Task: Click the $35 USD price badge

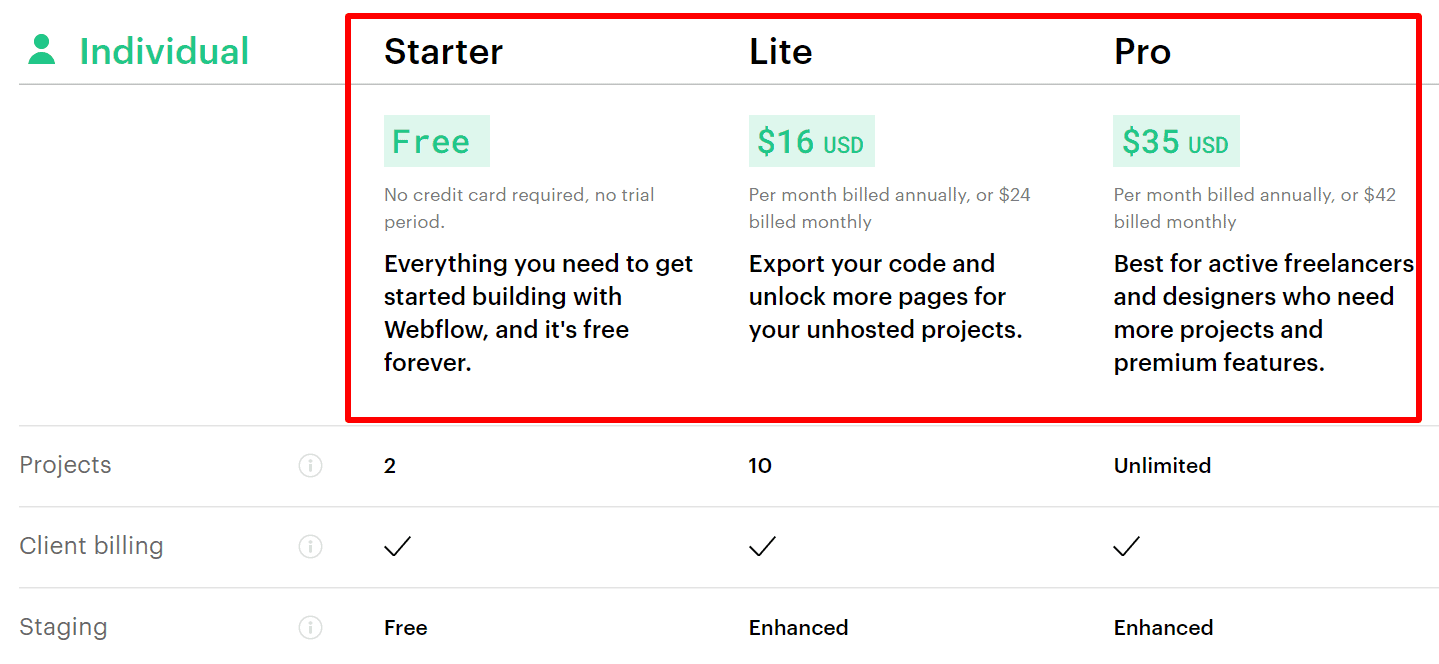Action: click(1176, 142)
